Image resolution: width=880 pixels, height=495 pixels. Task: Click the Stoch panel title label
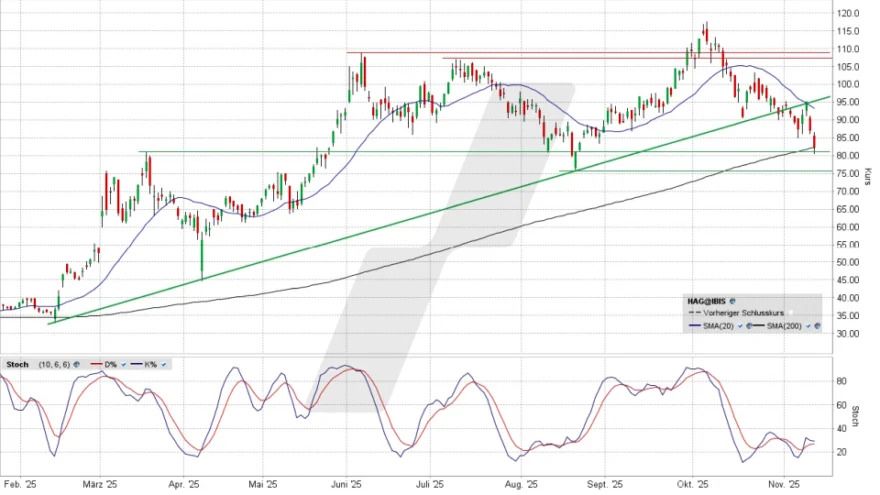click(x=17, y=364)
